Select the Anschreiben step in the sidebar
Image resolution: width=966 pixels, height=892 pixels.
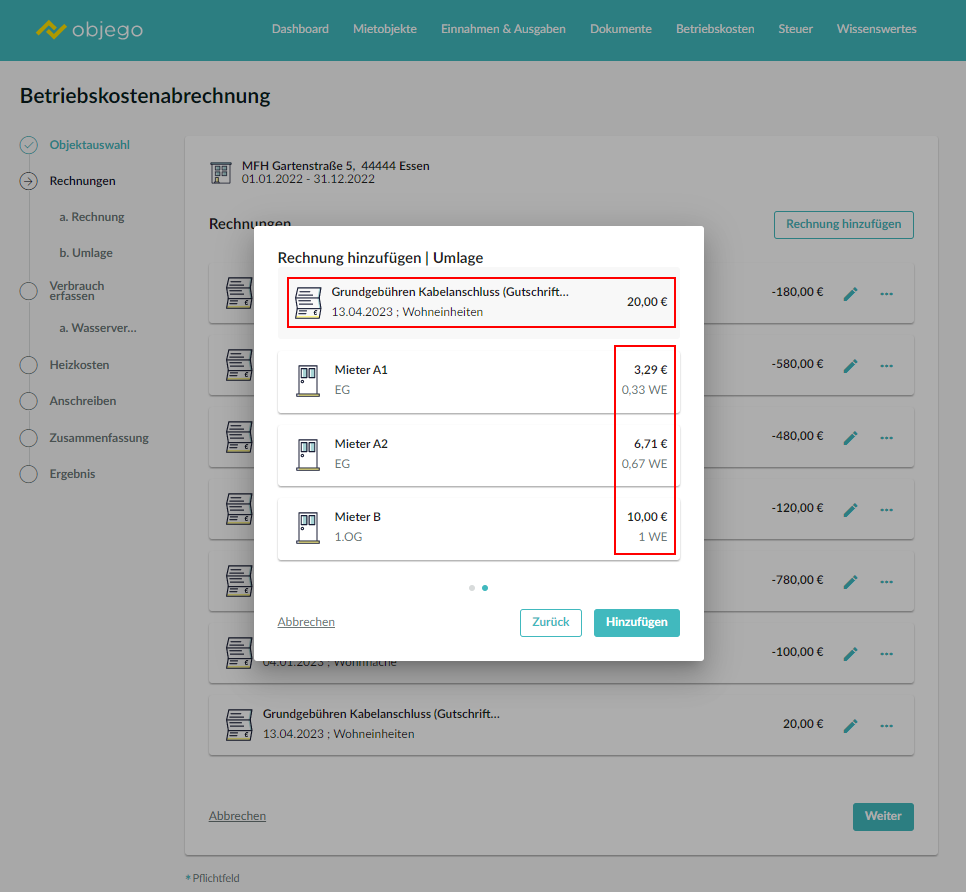[x=83, y=401]
